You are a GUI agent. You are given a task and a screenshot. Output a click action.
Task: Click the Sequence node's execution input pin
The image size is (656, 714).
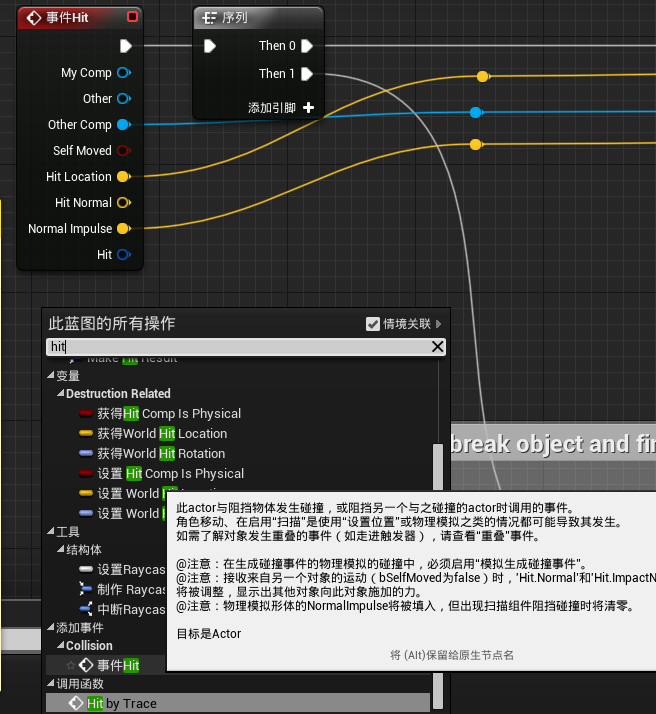pyautogui.click(x=209, y=46)
